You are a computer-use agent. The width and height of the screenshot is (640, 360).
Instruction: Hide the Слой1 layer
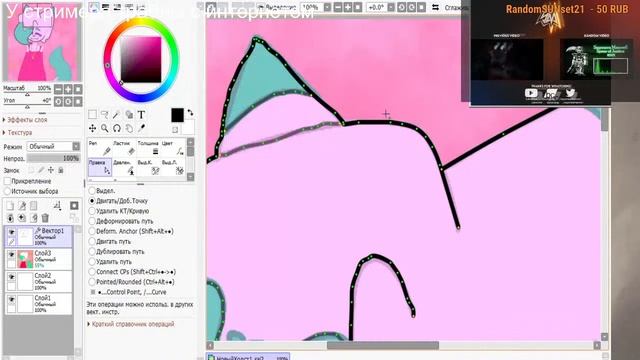point(11,300)
